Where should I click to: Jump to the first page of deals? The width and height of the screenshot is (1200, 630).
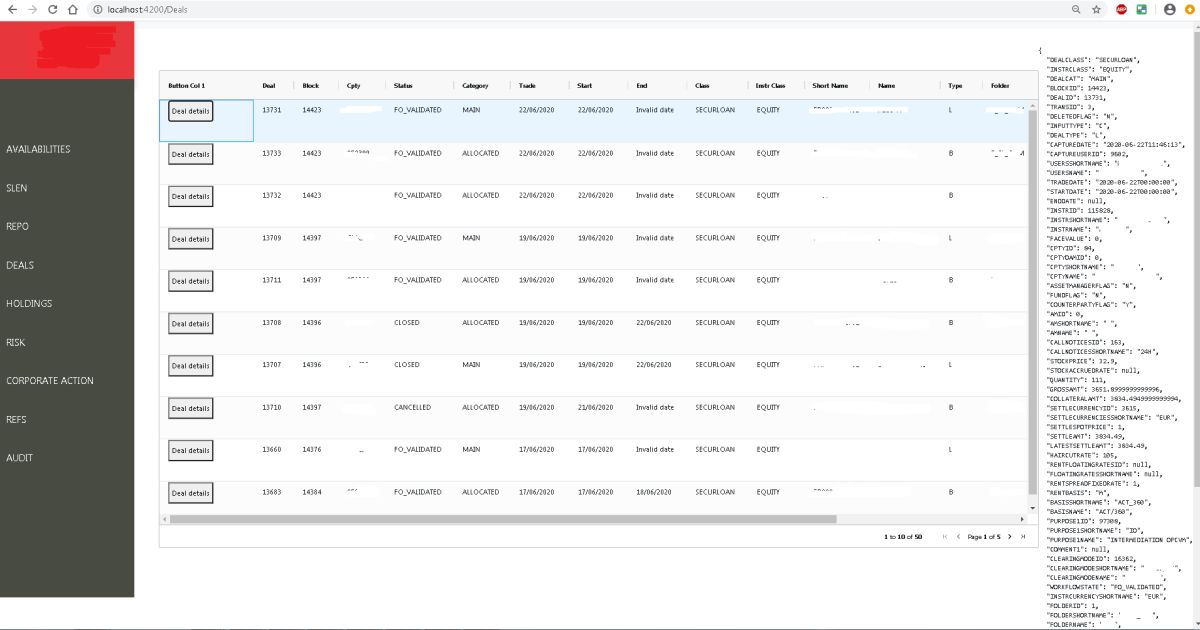(945, 537)
